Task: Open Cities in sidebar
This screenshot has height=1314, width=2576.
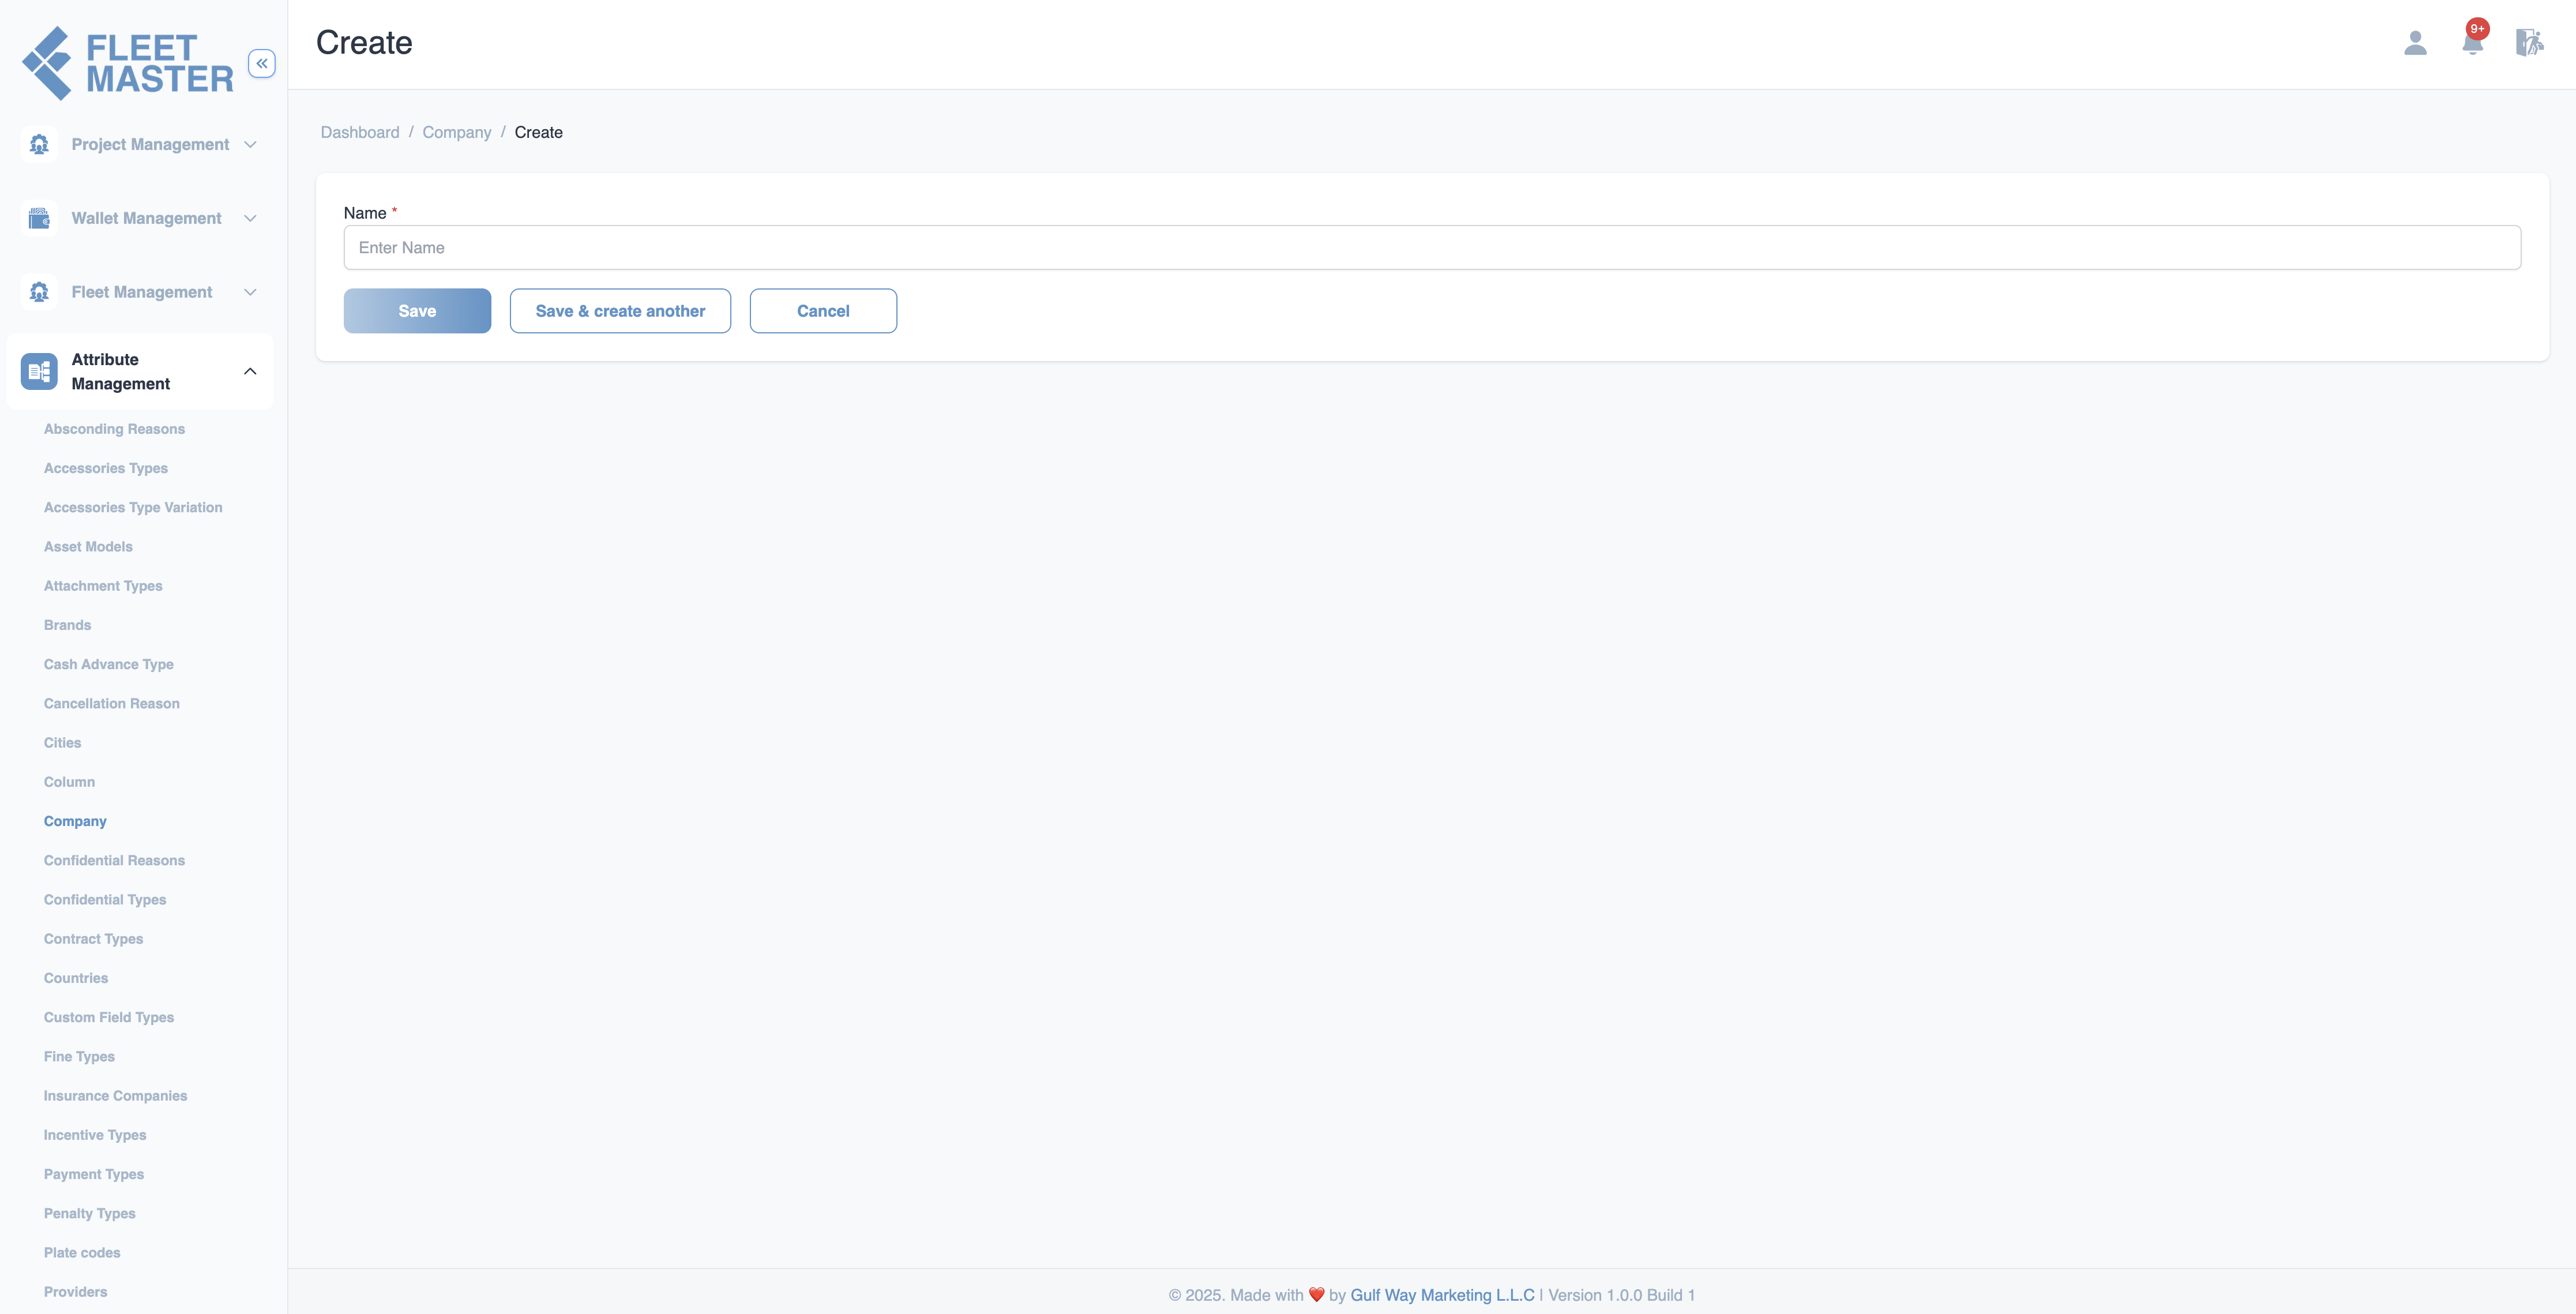Action: pyautogui.click(x=62, y=742)
